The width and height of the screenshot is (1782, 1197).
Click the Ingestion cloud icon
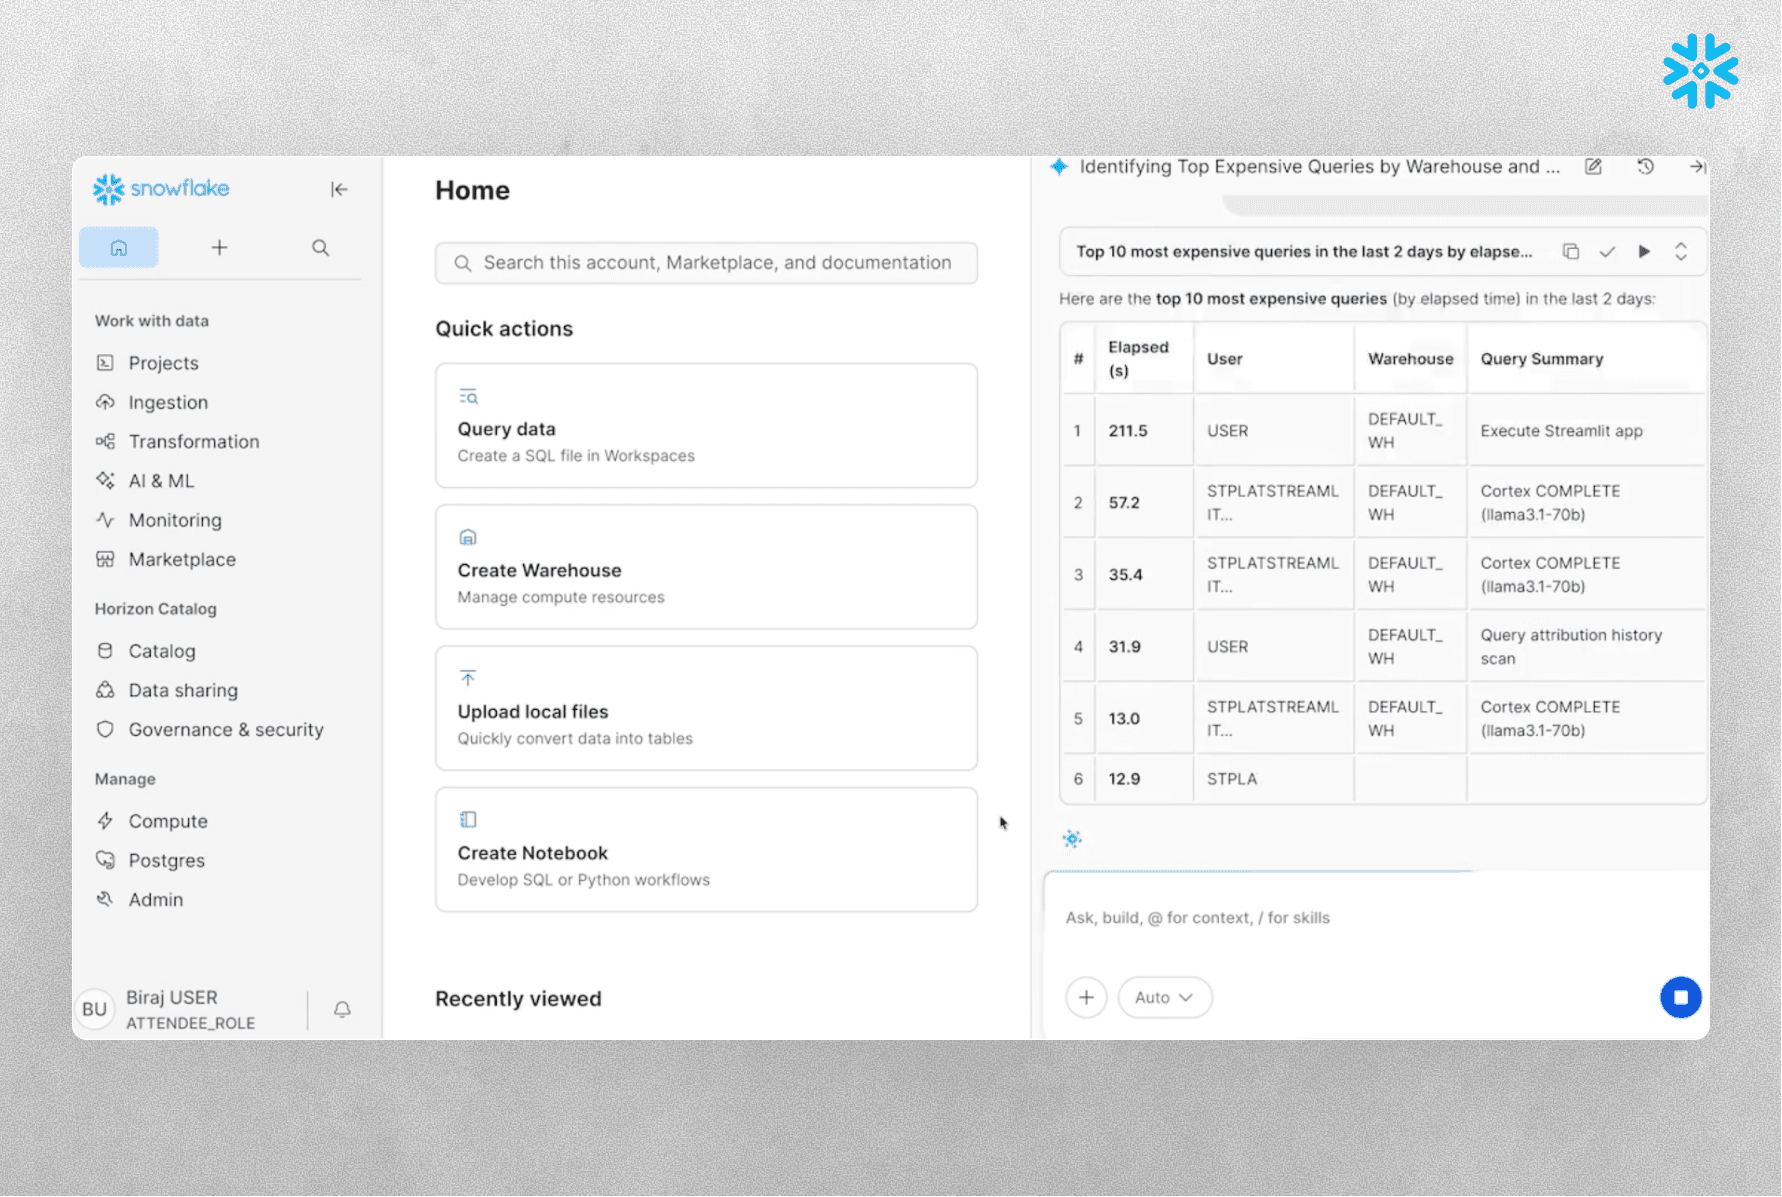pyautogui.click(x=105, y=401)
